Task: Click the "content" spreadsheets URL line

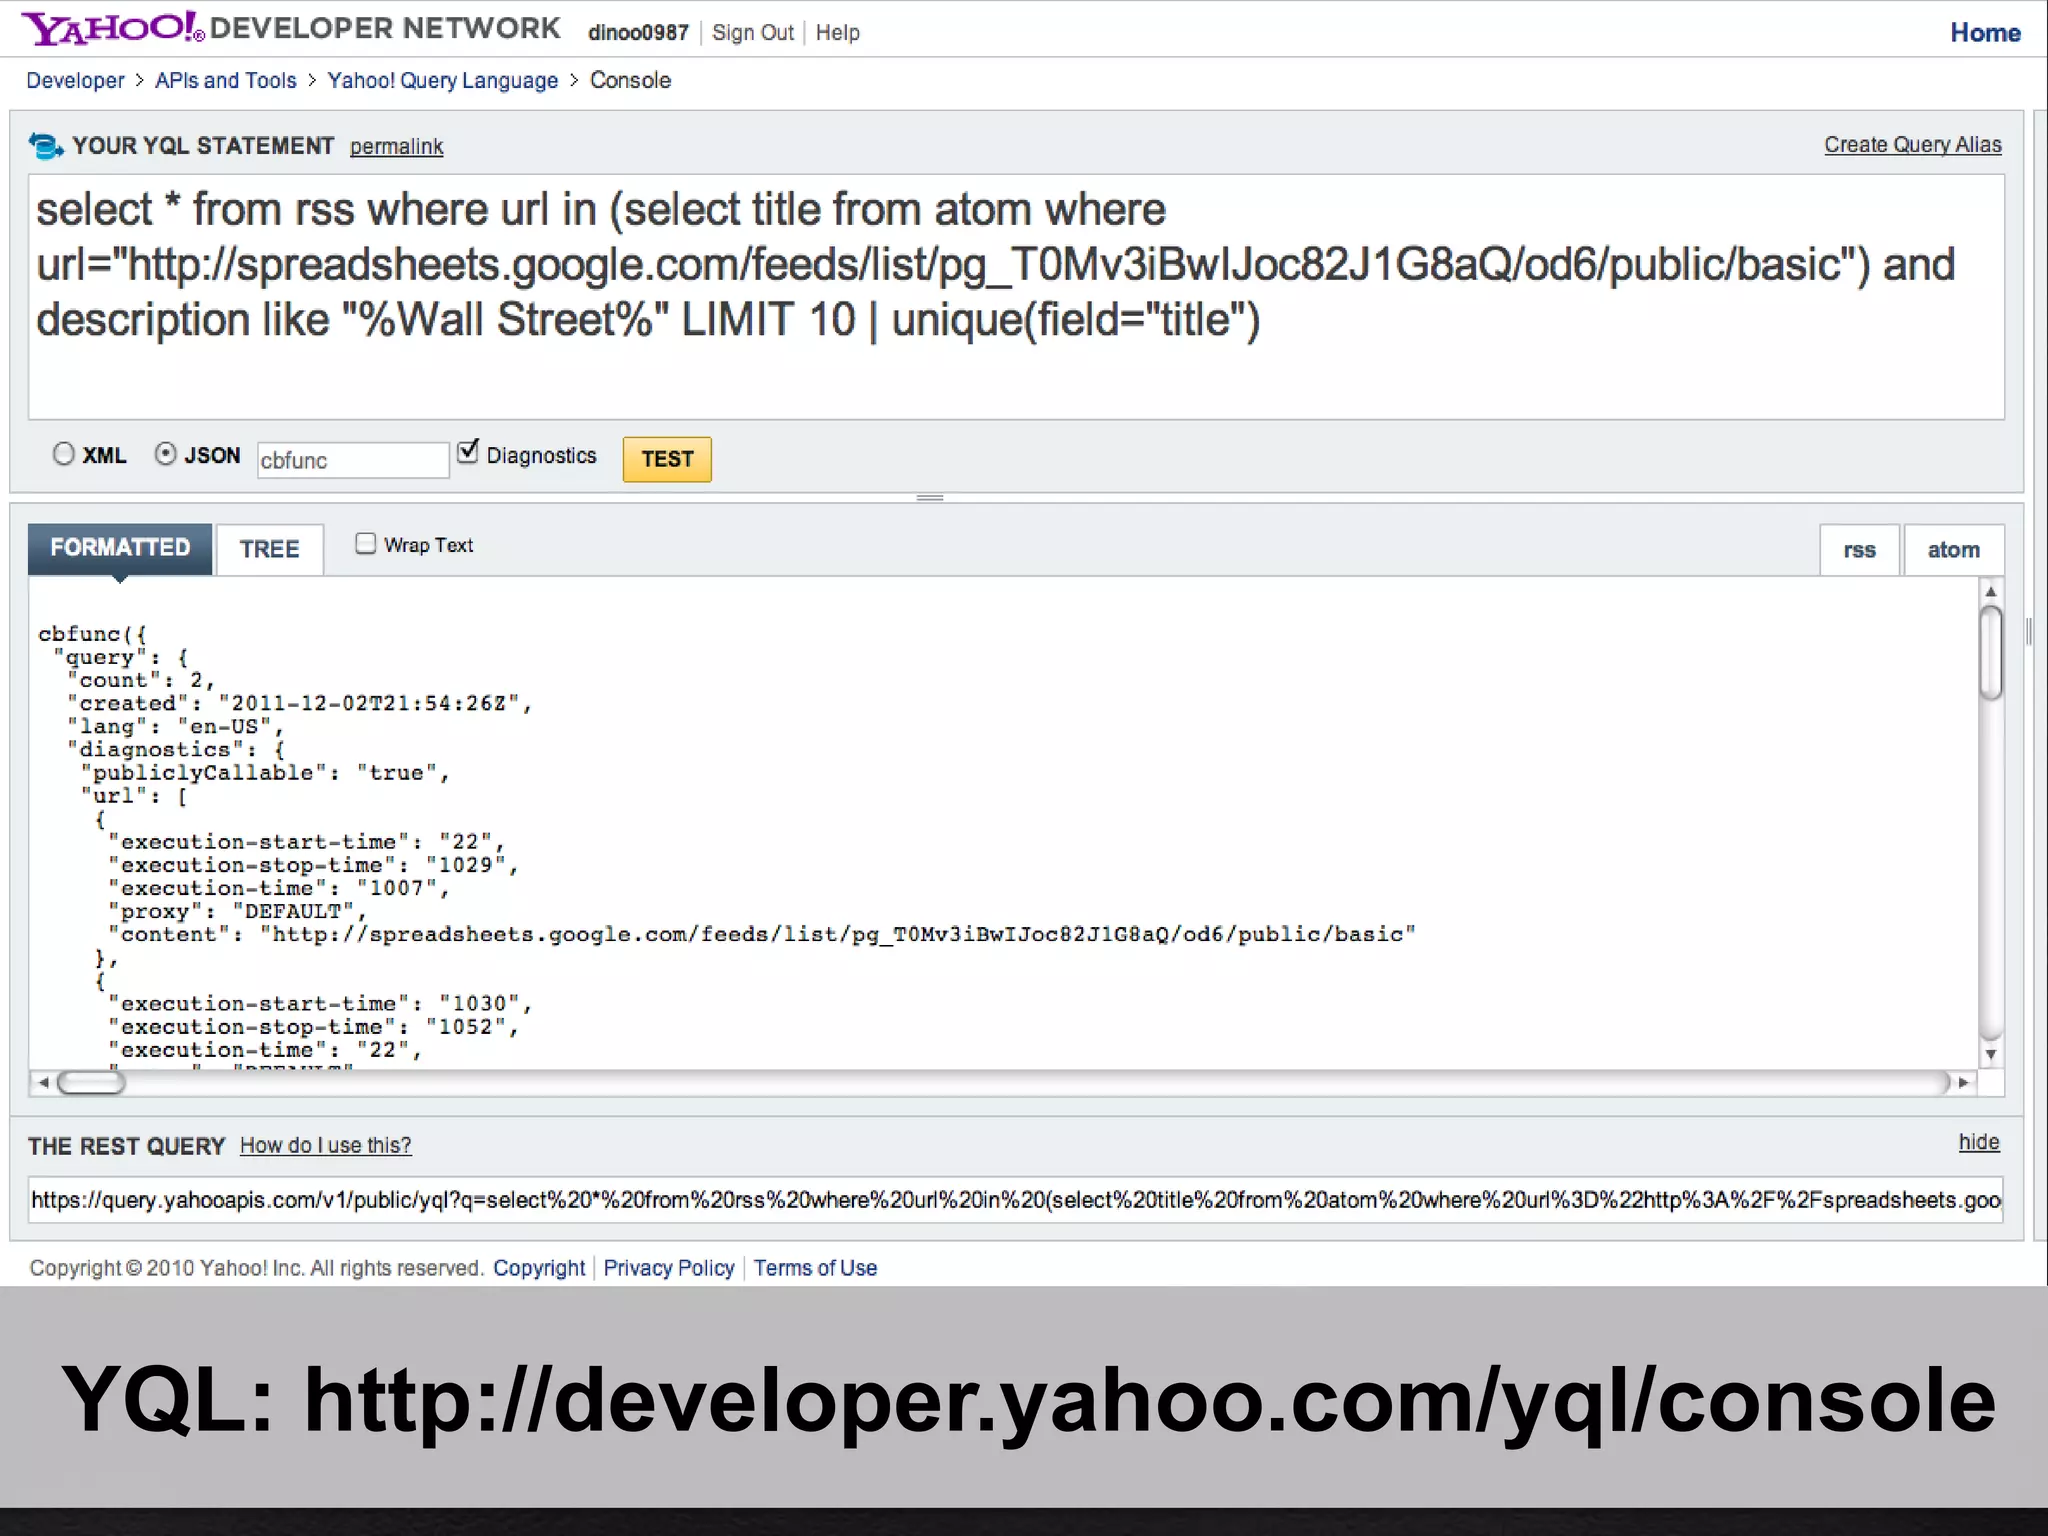Action: pyautogui.click(x=762, y=934)
